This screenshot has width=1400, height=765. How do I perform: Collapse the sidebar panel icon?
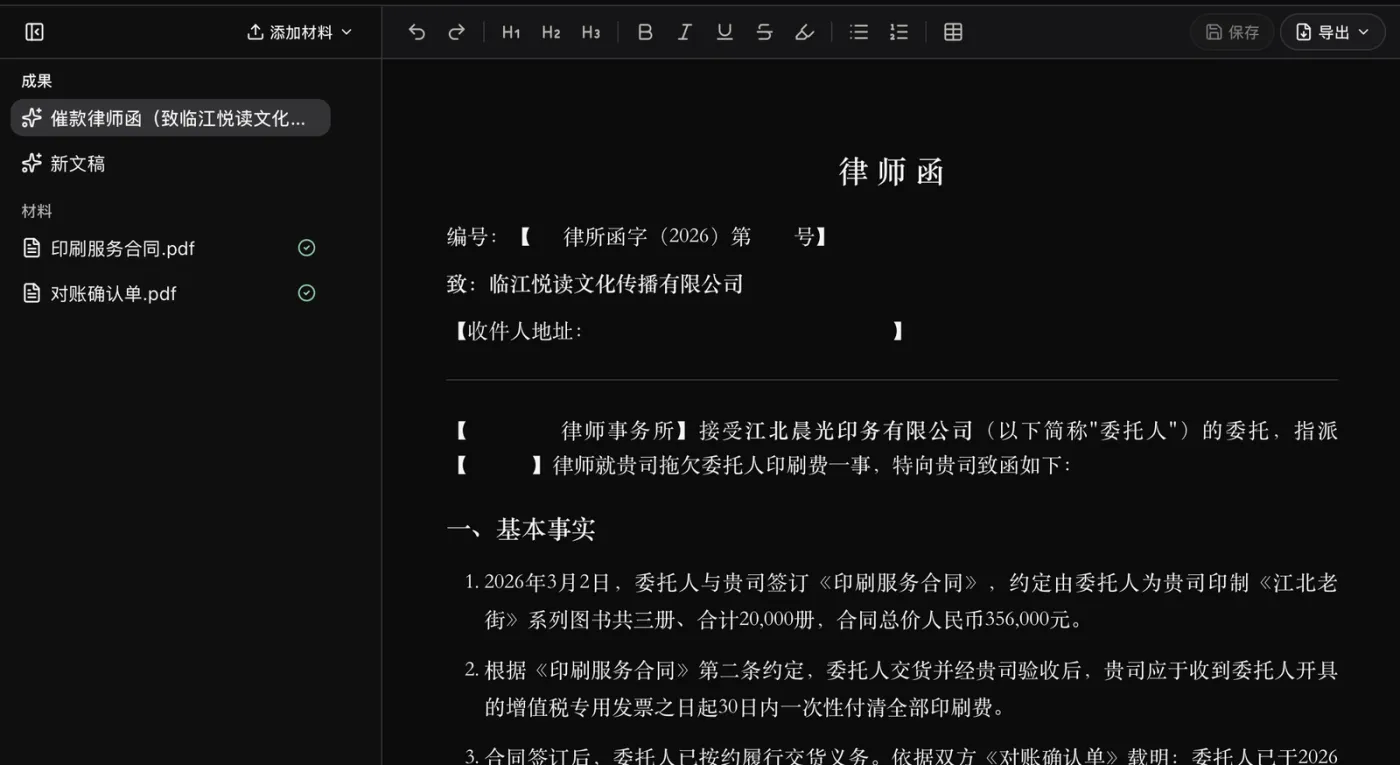(34, 32)
